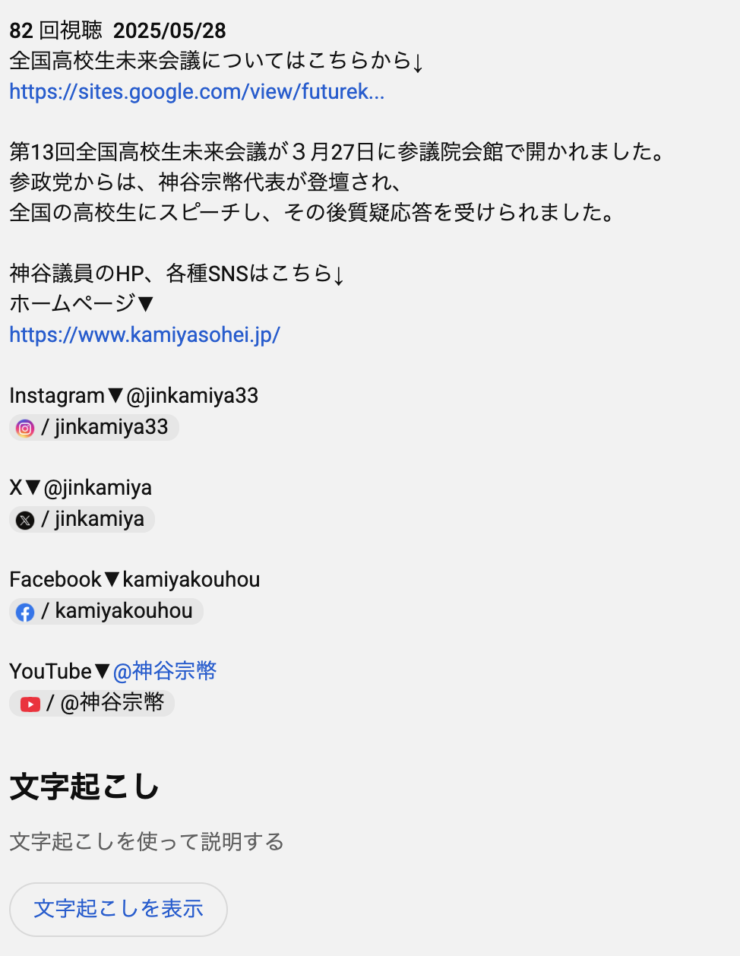The image size is (740, 956).
Task: Click the 82 回視聴 view count
Action: point(56,30)
